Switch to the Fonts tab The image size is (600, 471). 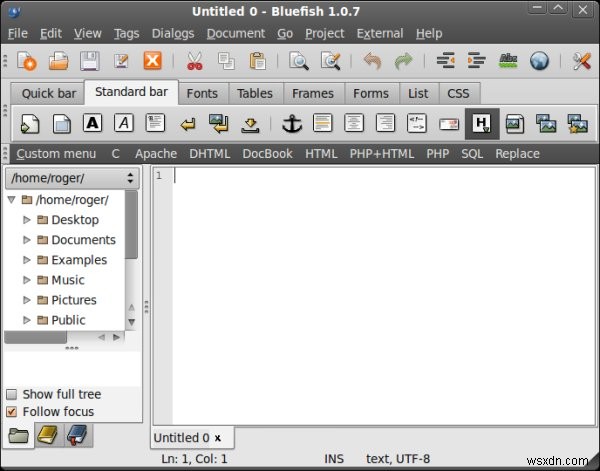[x=202, y=93]
